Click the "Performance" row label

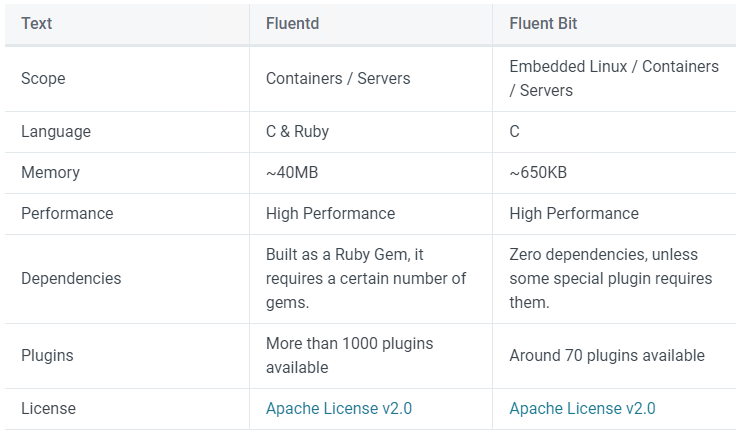[x=67, y=213]
